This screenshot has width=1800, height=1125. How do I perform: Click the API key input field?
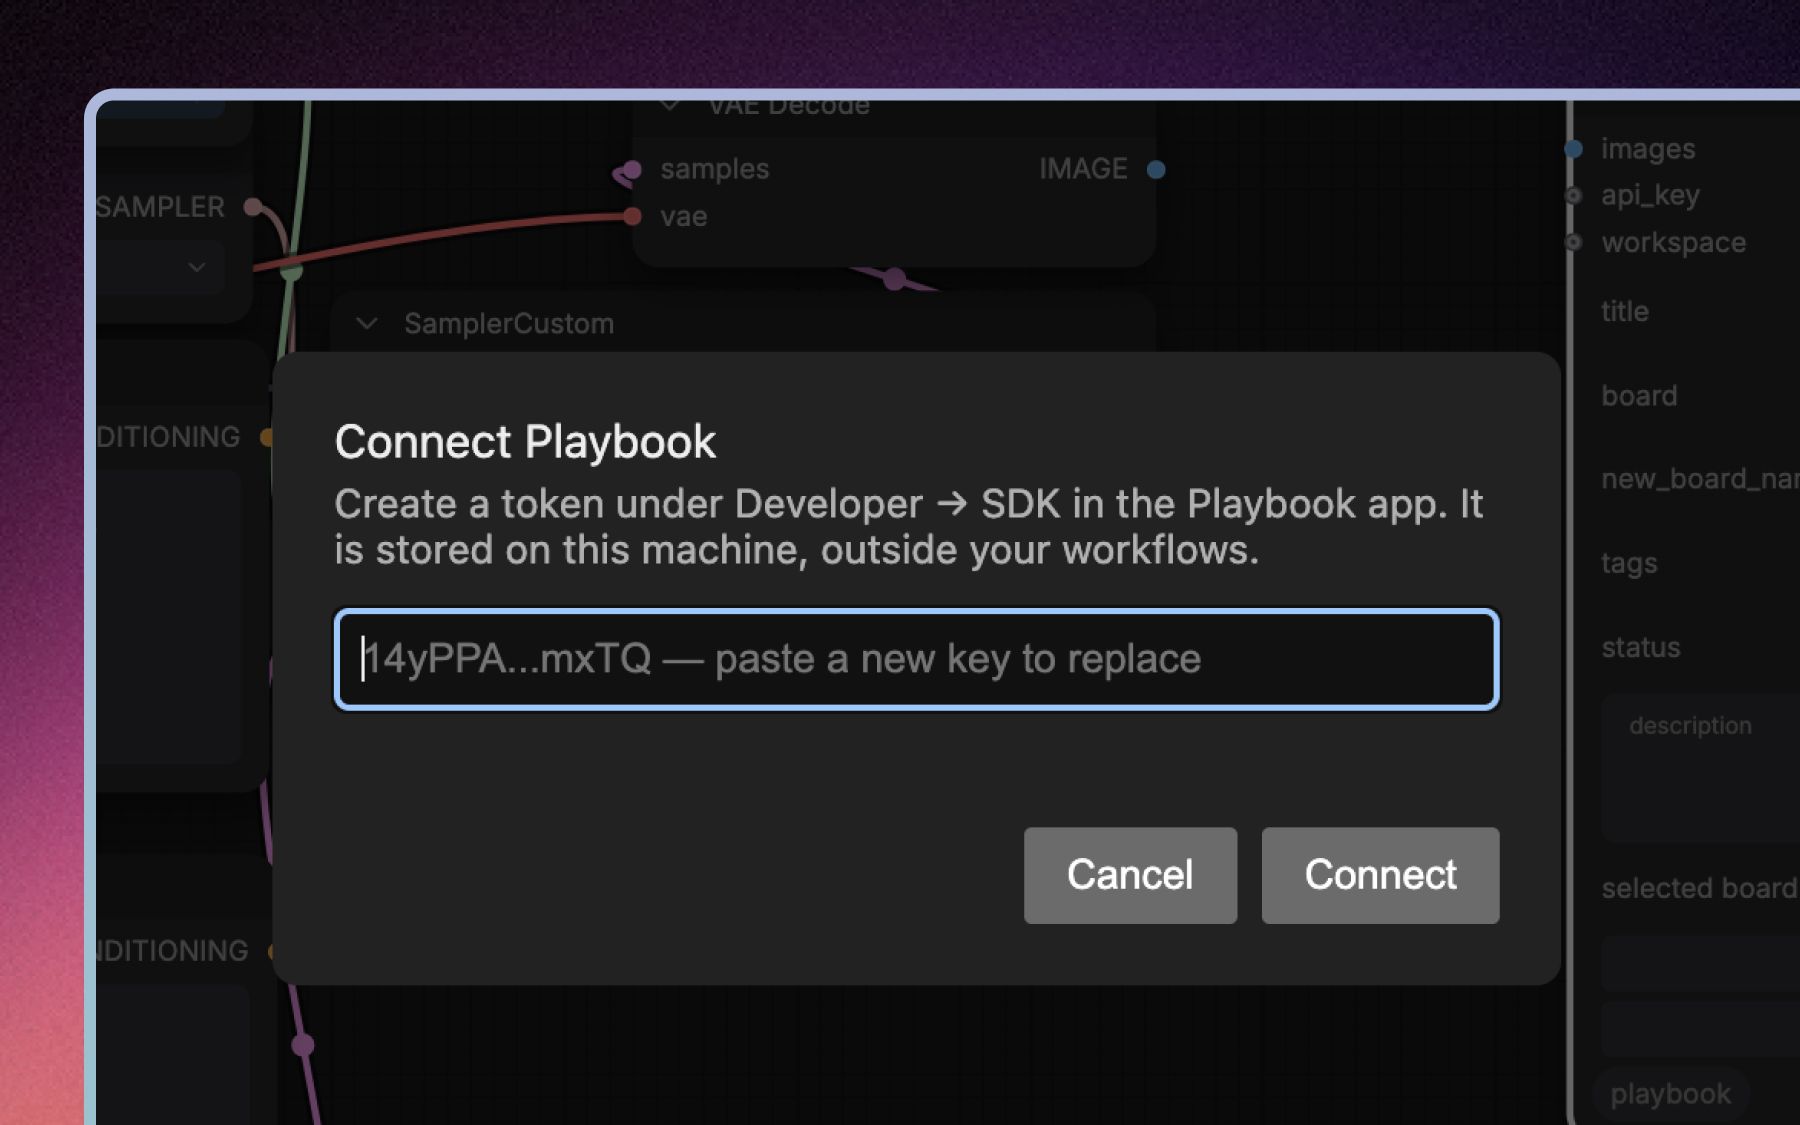tap(916, 659)
